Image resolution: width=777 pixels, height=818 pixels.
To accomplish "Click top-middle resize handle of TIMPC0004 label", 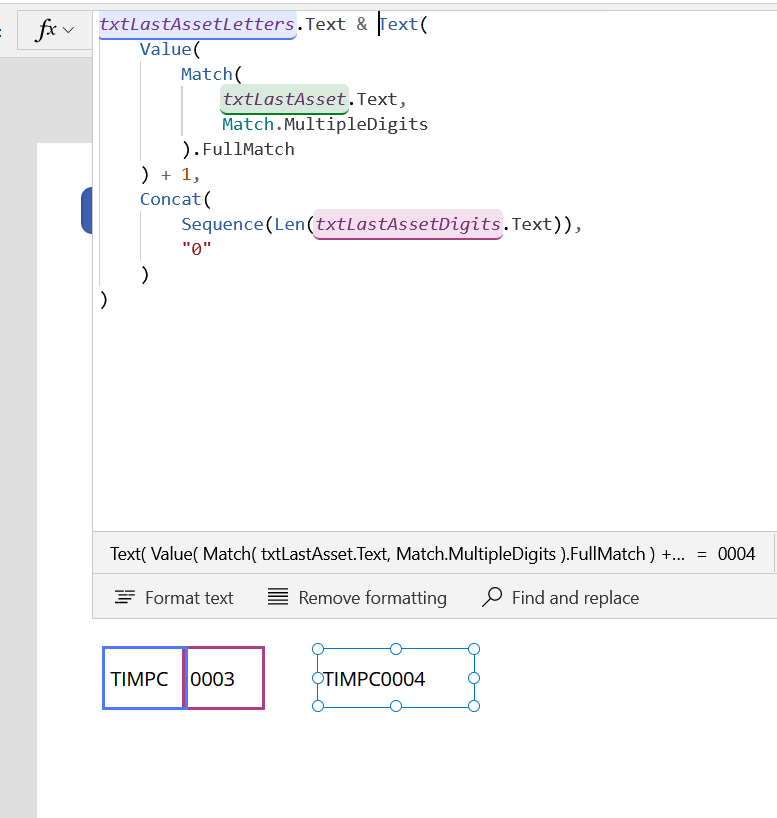I will [396, 649].
